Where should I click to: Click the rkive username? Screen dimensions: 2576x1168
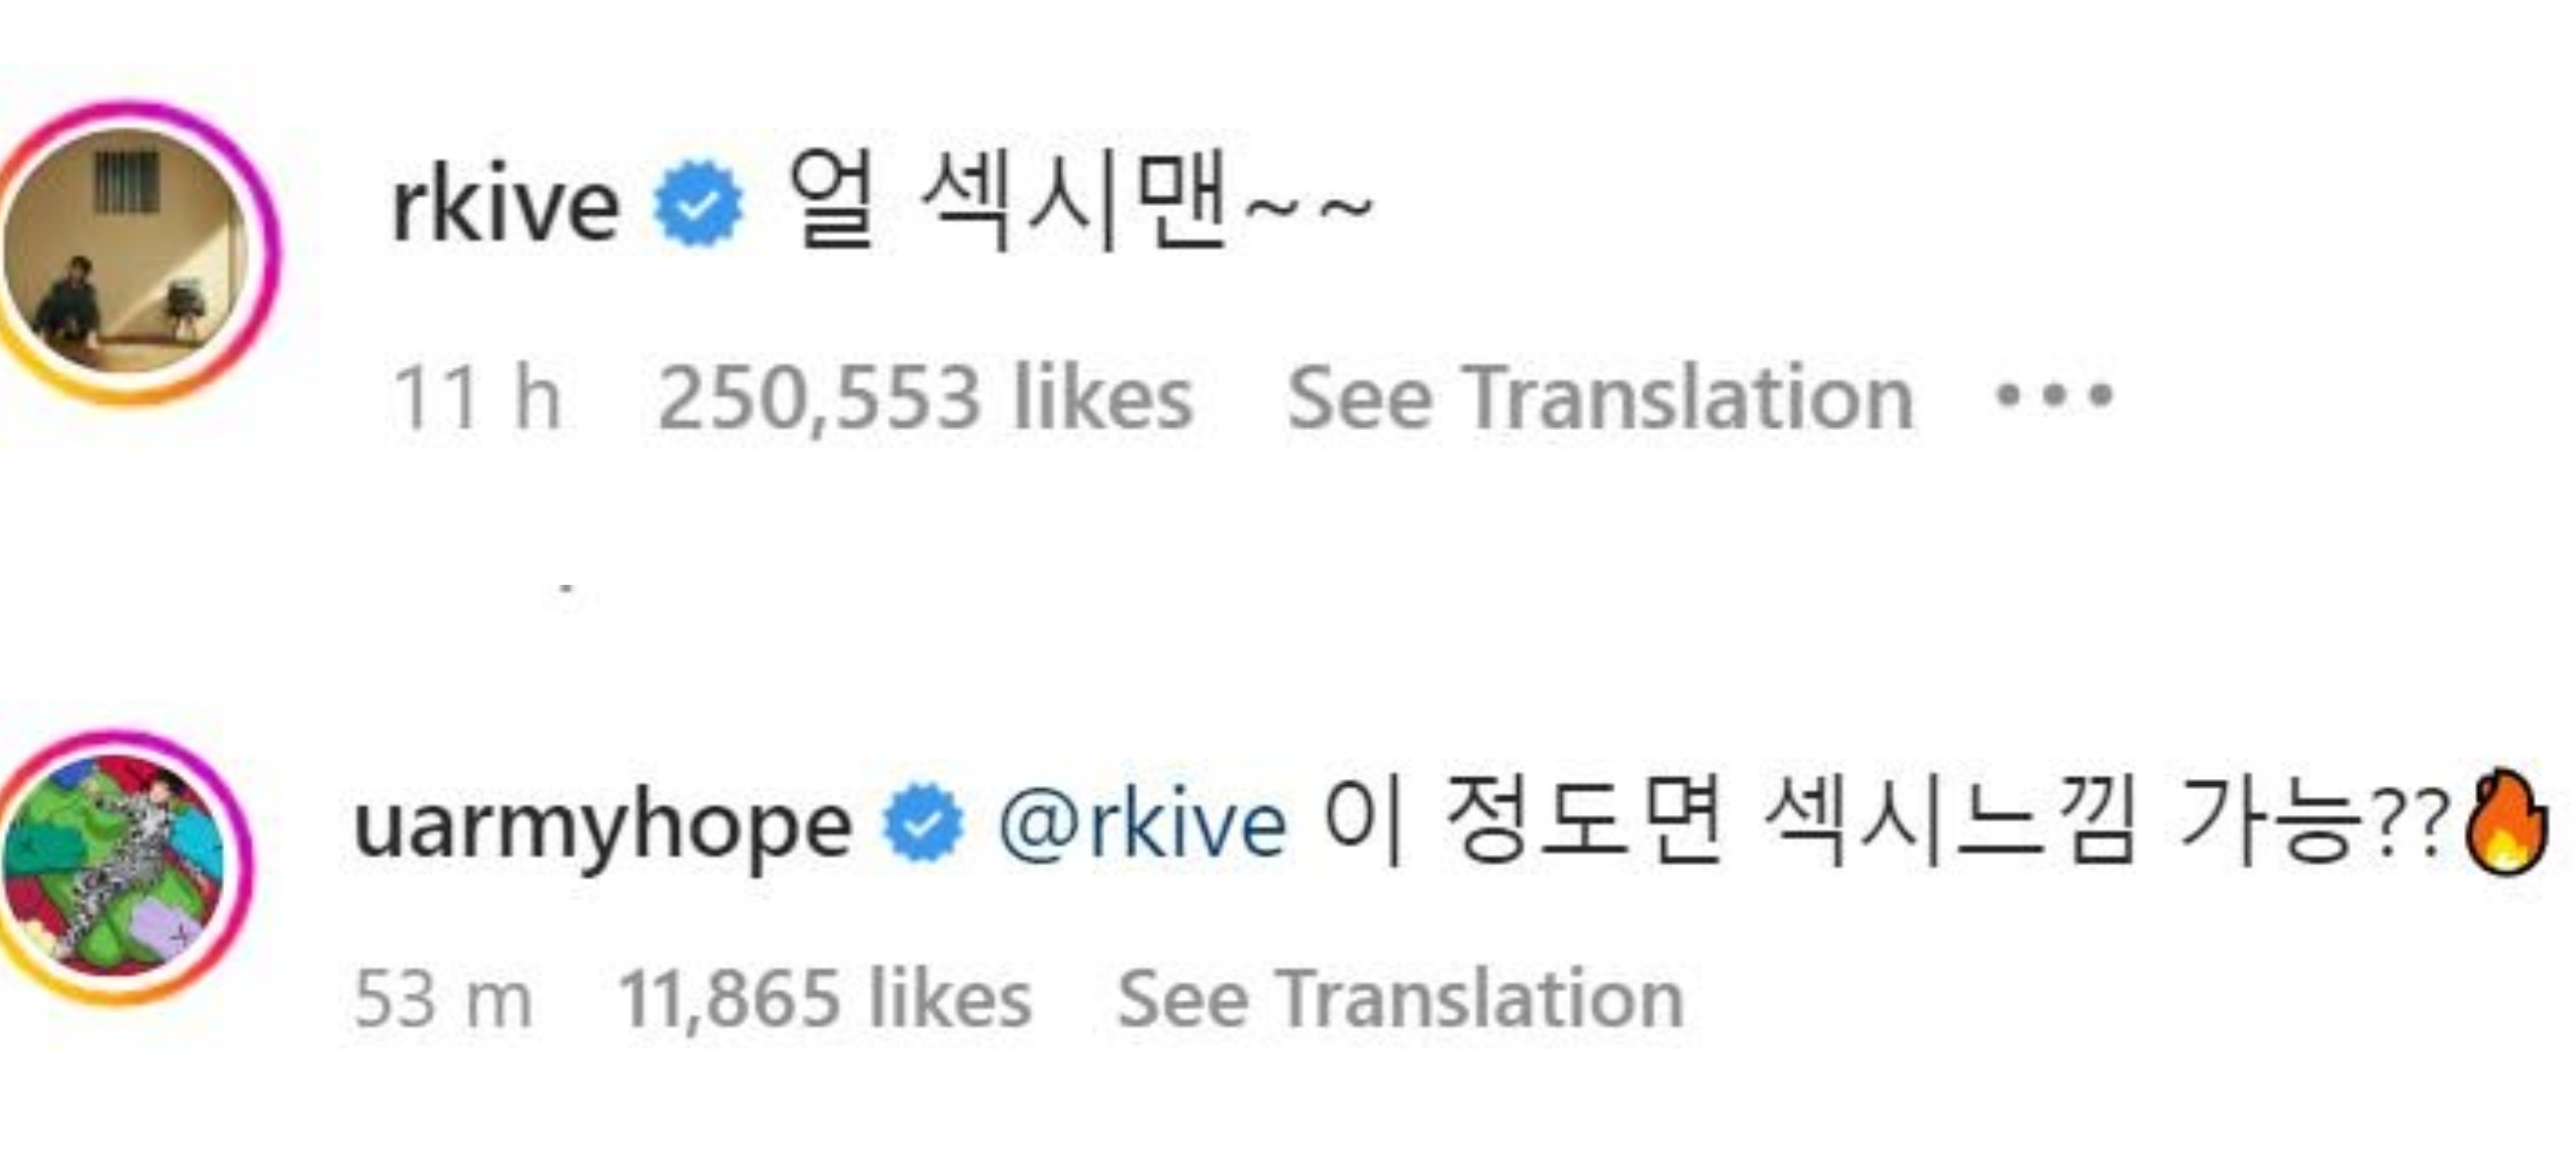505,207
